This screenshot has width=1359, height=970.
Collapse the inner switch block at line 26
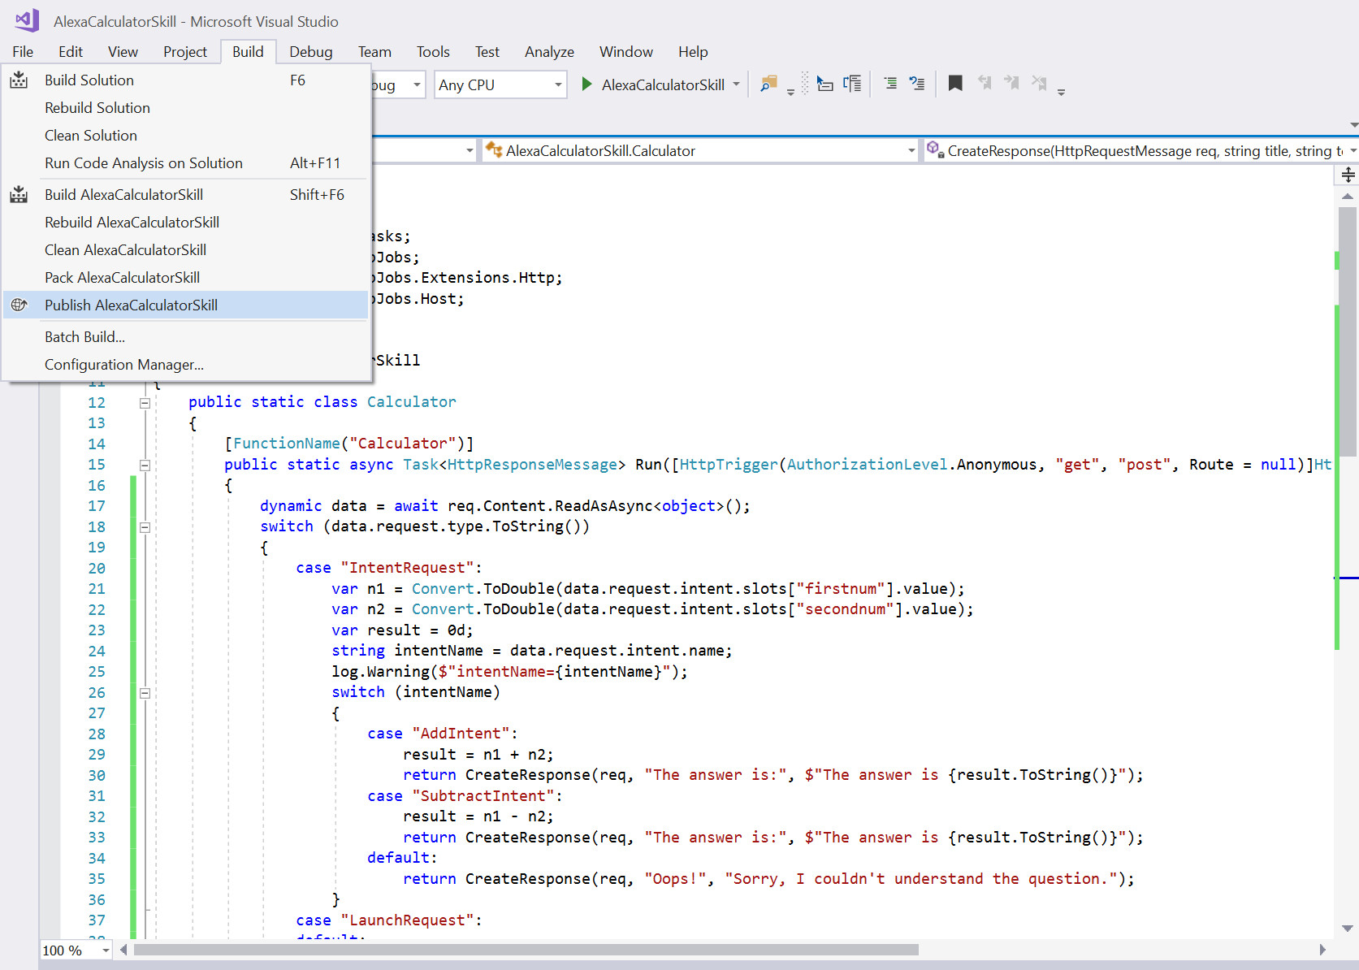point(145,693)
